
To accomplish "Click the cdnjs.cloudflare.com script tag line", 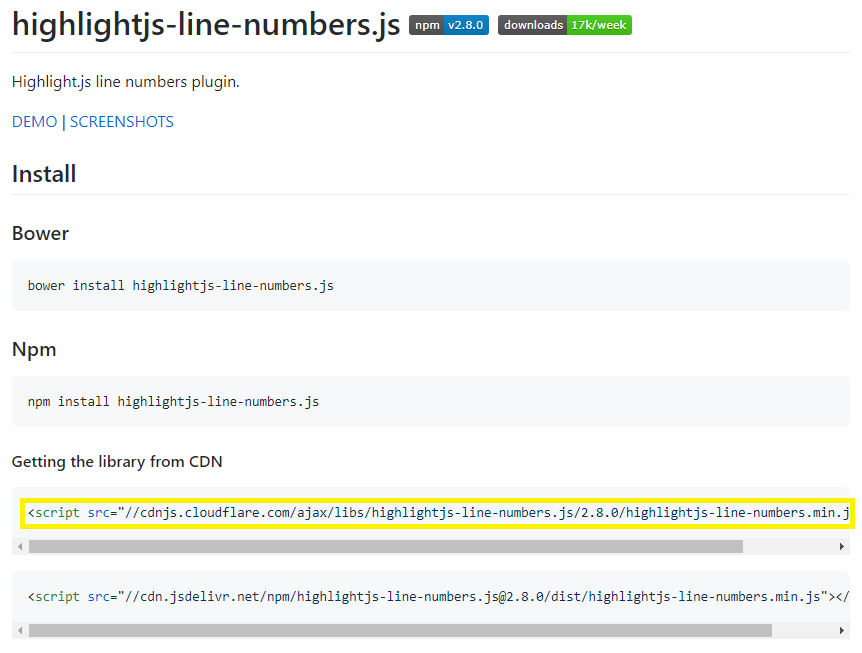I will [x=439, y=513].
